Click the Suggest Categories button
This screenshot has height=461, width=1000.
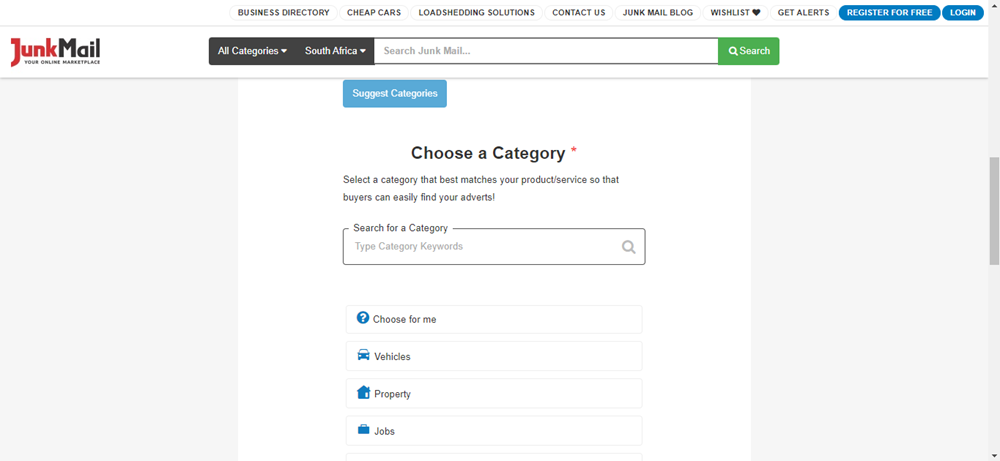tap(394, 93)
